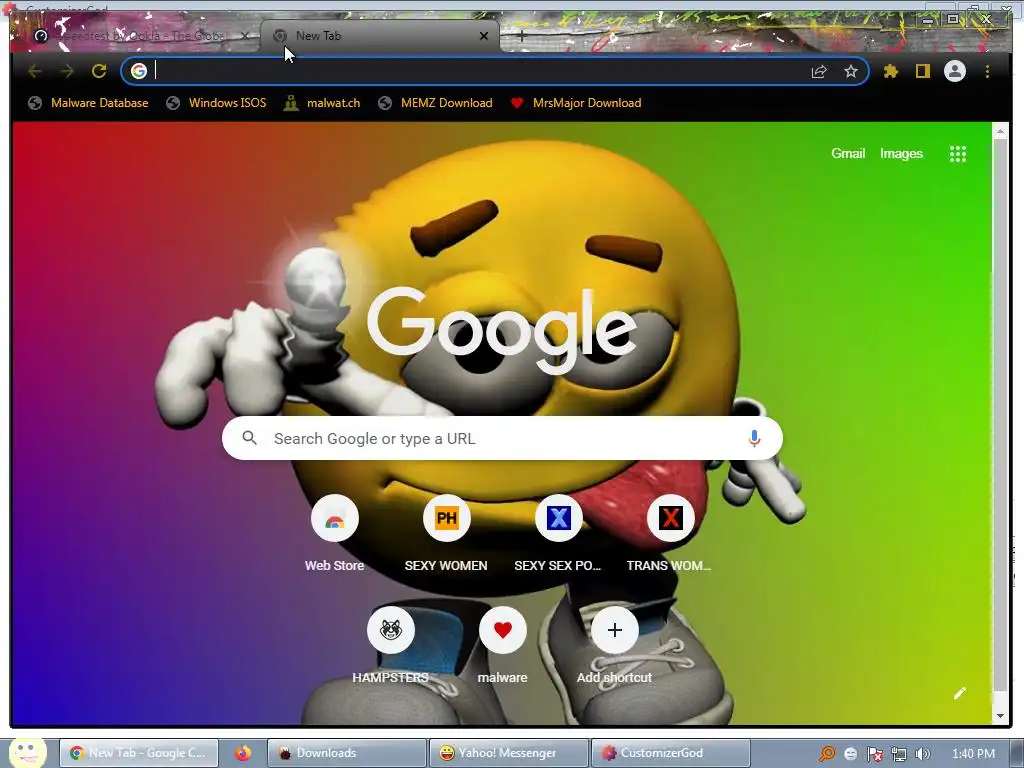
Task: Open the profile avatar icon
Action: [x=955, y=71]
